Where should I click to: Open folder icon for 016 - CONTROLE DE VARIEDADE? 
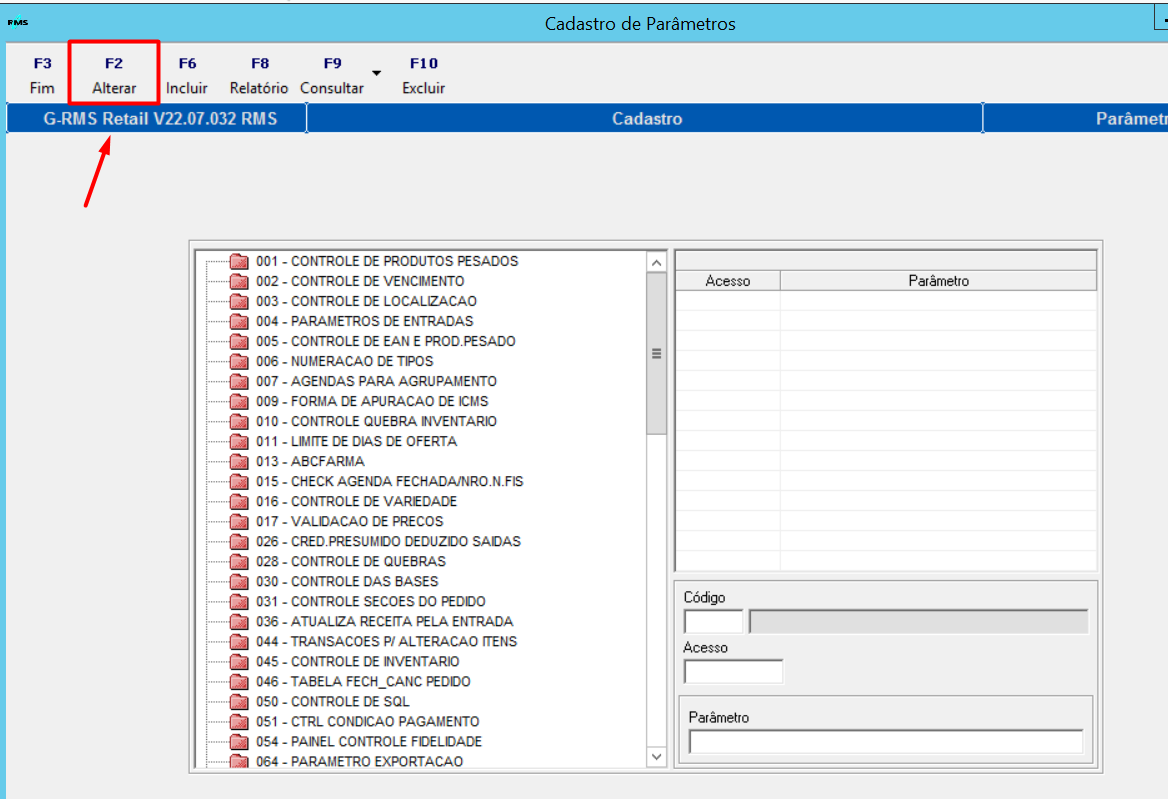point(239,502)
